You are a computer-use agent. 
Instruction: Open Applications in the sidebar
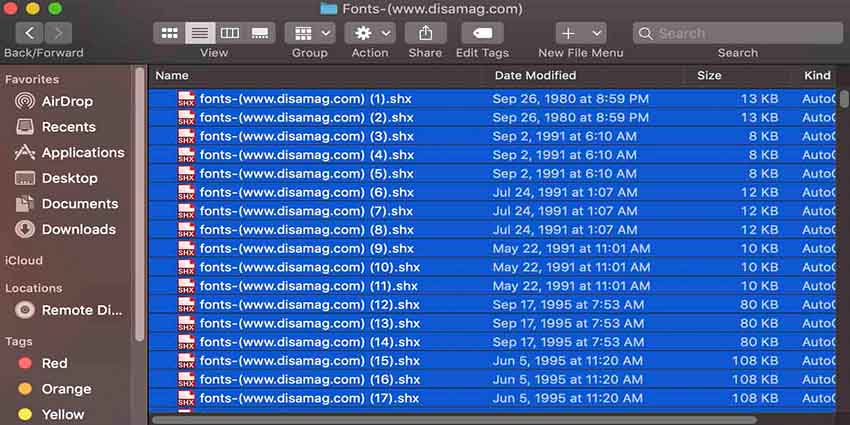tap(82, 153)
